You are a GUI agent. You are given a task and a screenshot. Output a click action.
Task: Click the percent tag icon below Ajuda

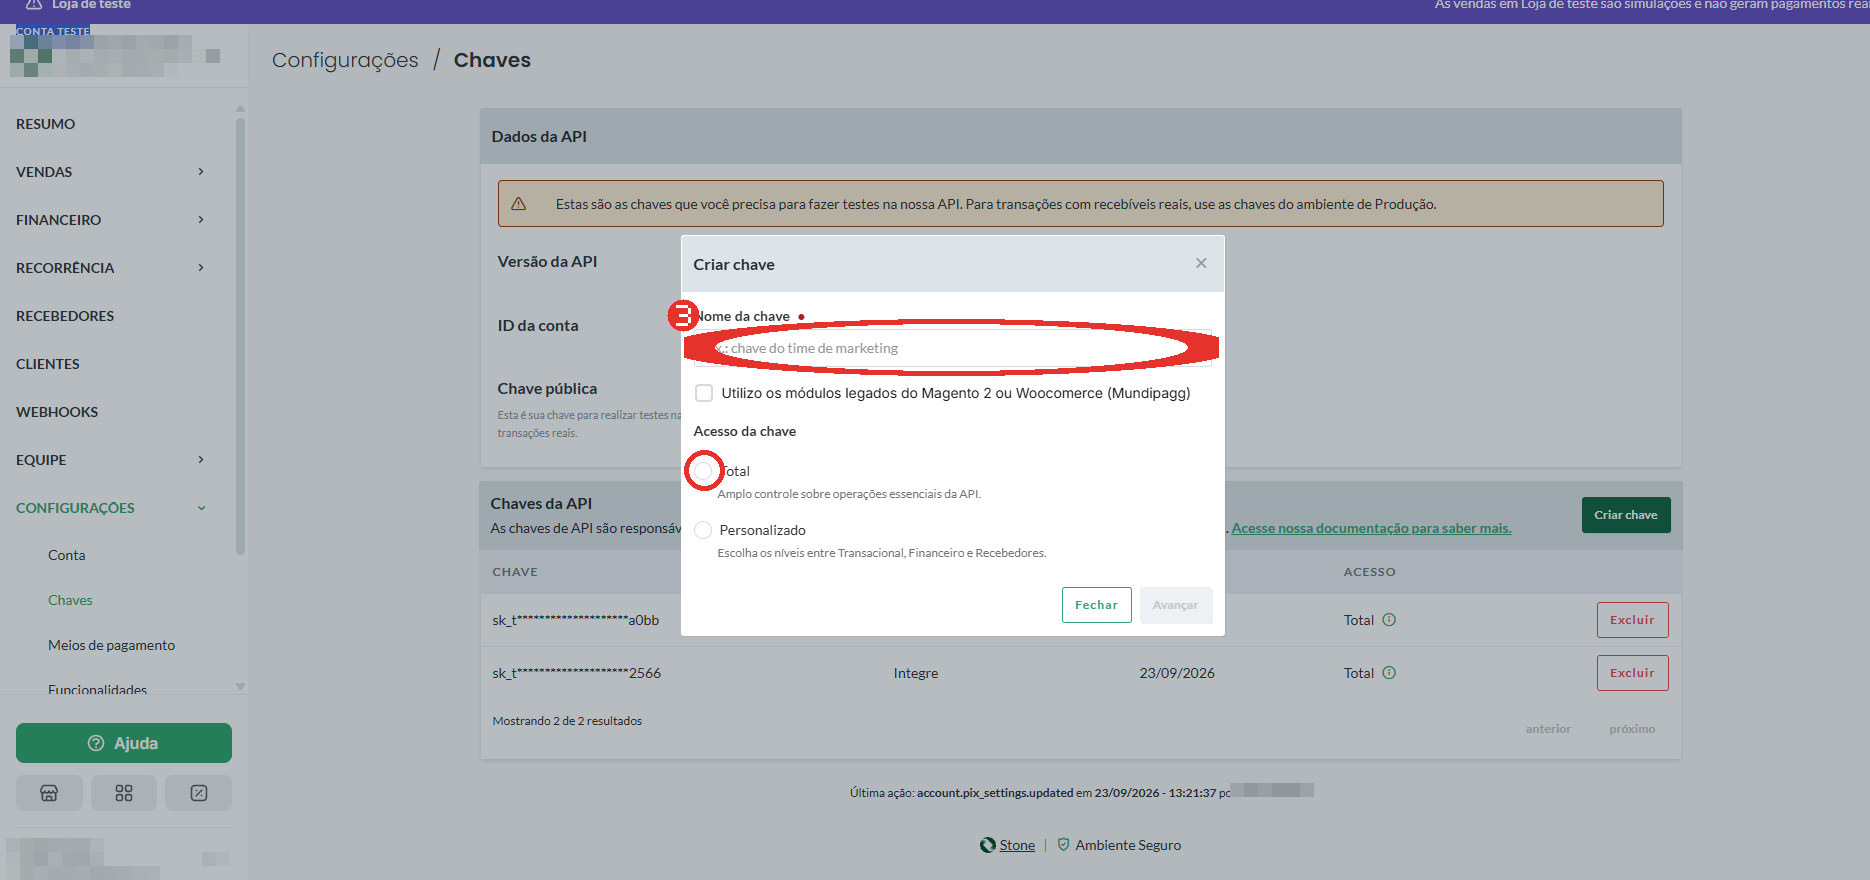199,793
